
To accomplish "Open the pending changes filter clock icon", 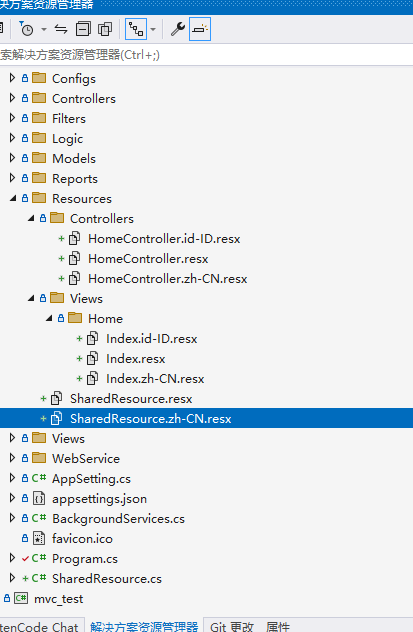I will (26, 29).
